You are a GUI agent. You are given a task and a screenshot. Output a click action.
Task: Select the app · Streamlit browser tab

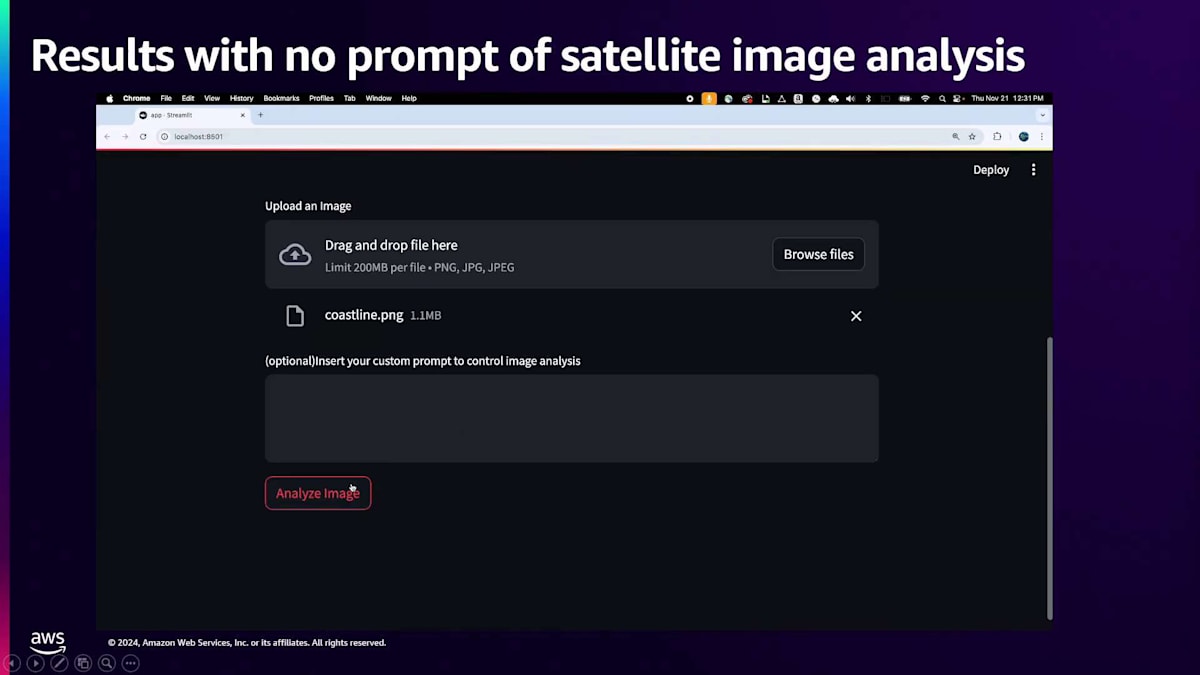(190, 115)
